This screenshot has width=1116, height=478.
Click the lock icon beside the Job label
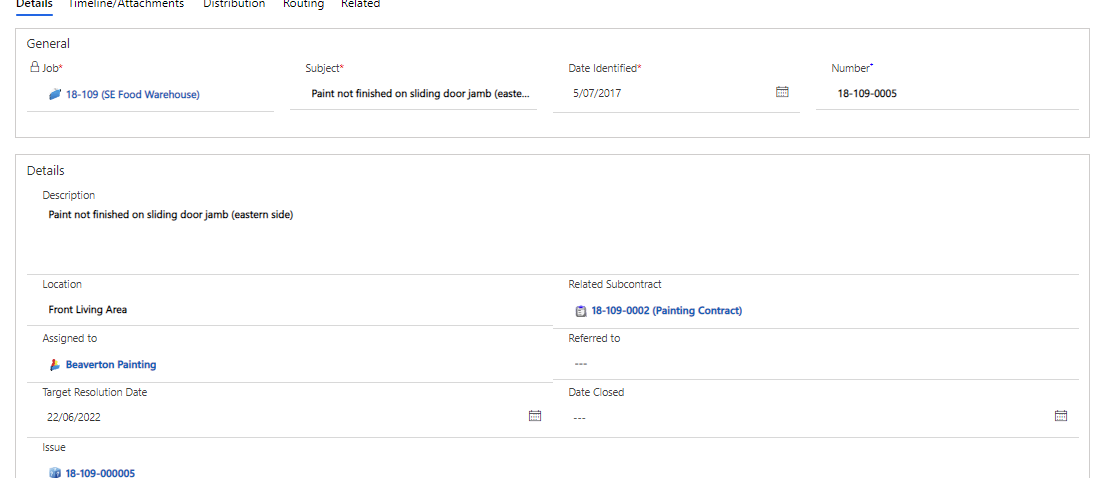(x=33, y=67)
